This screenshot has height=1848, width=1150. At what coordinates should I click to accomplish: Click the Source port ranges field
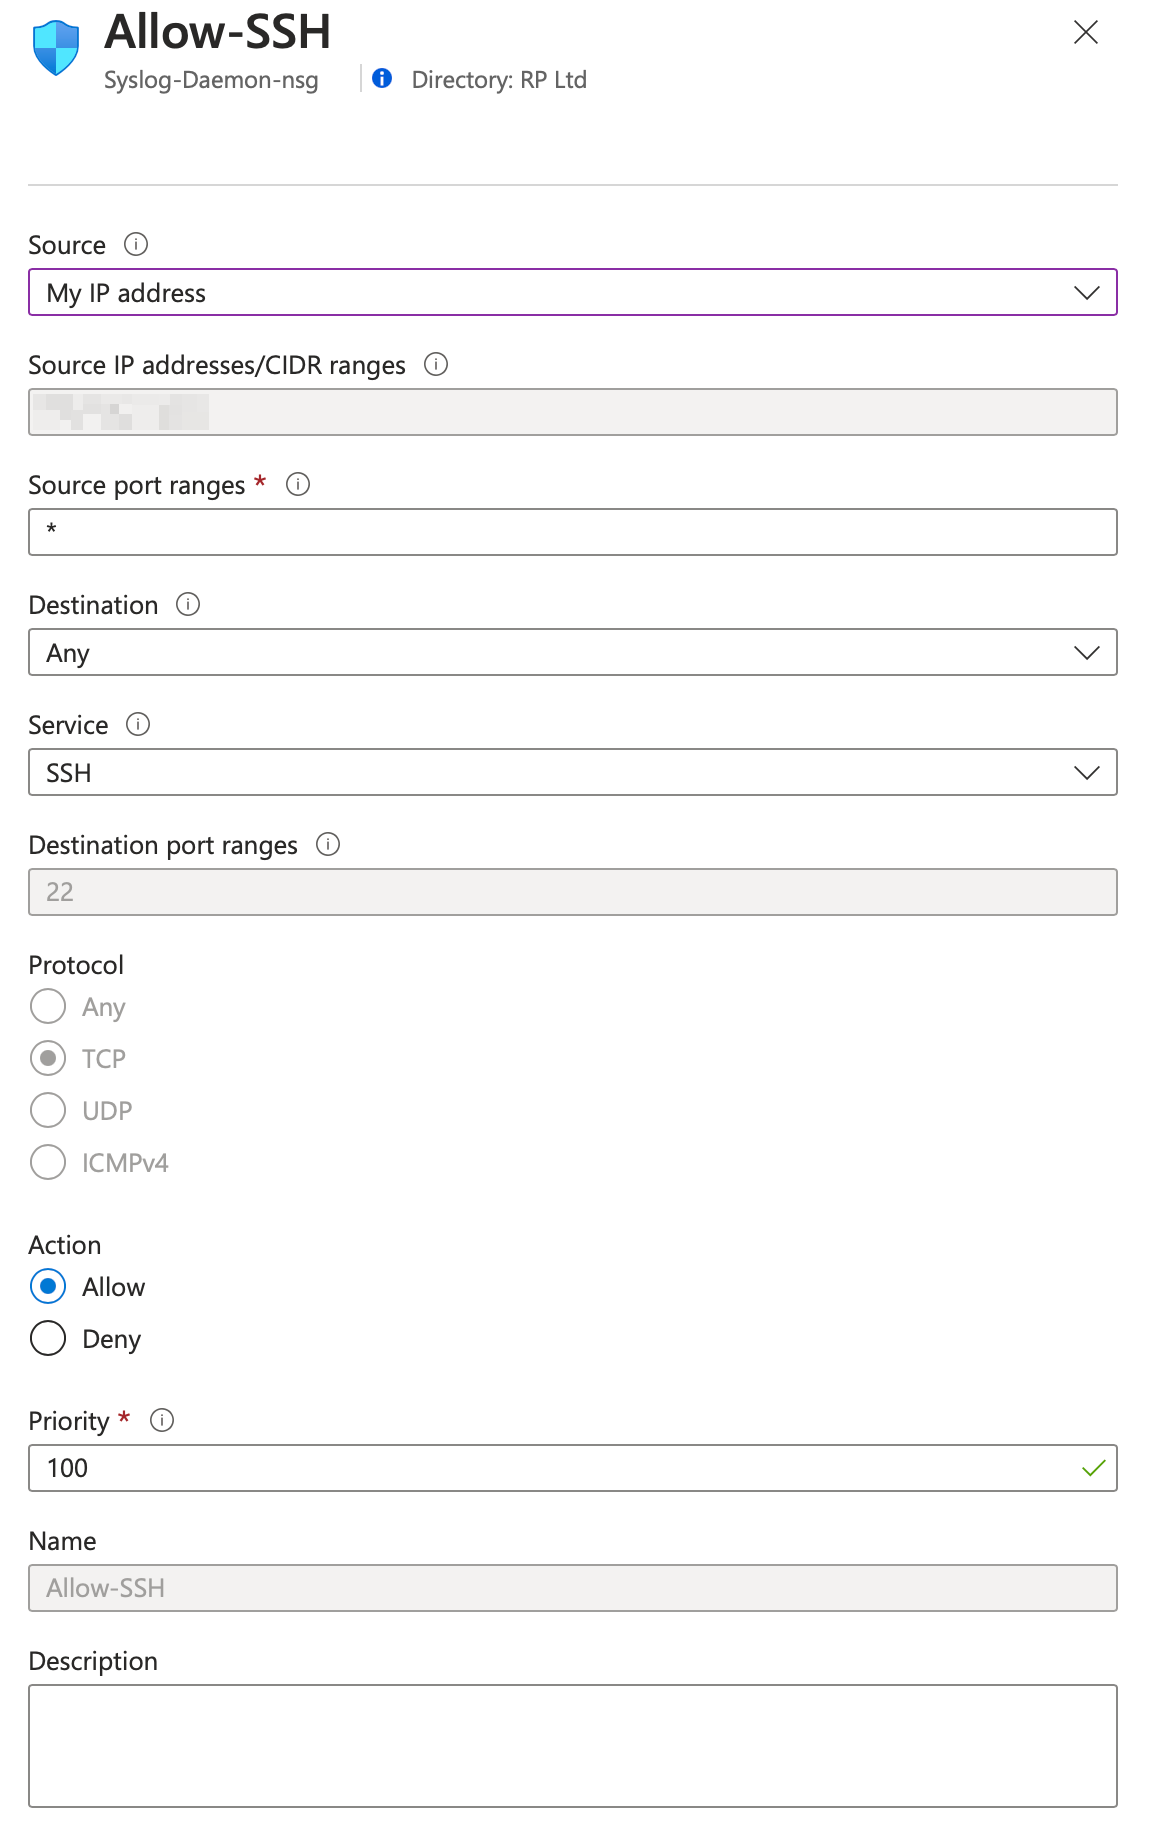click(x=573, y=532)
